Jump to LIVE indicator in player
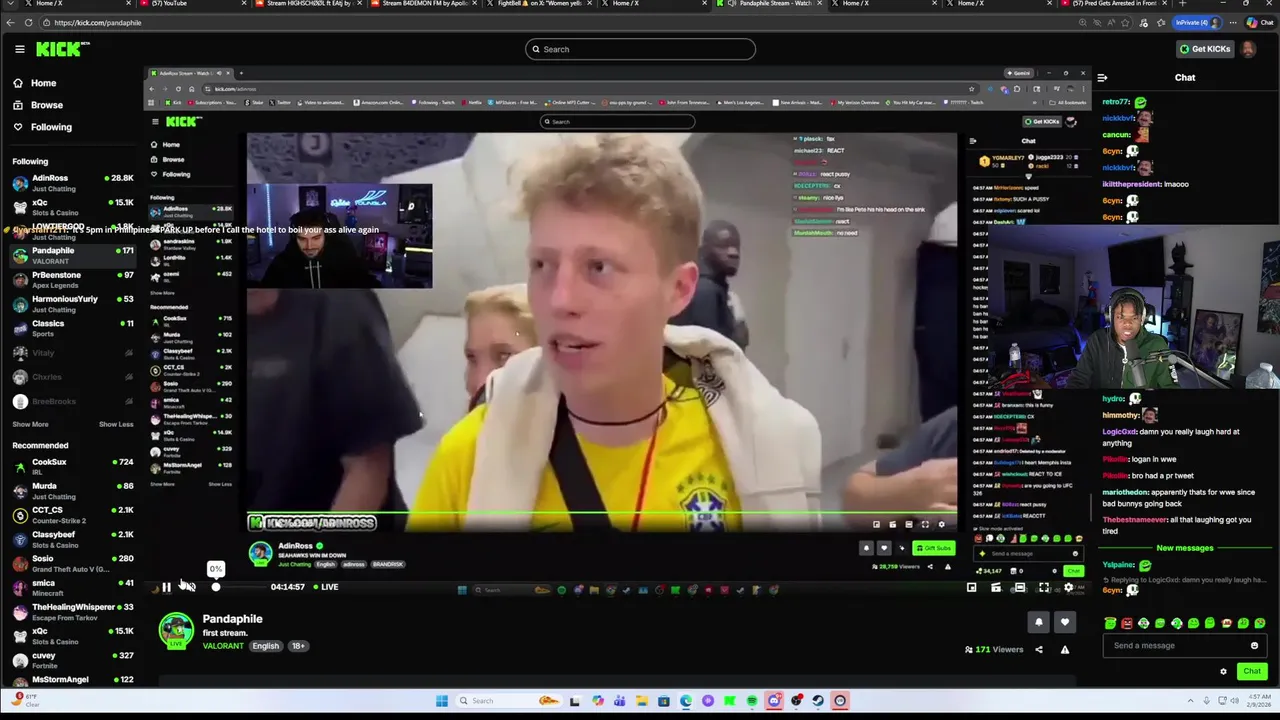The width and height of the screenshot is (1280, 720). click(x=325, y=587)
